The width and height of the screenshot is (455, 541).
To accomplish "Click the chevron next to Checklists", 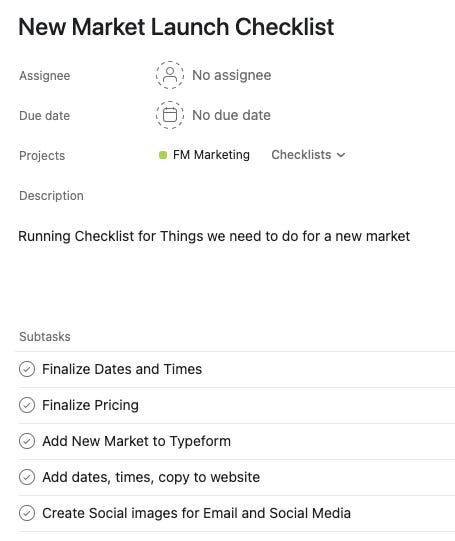I will click(x=341, y=155).
